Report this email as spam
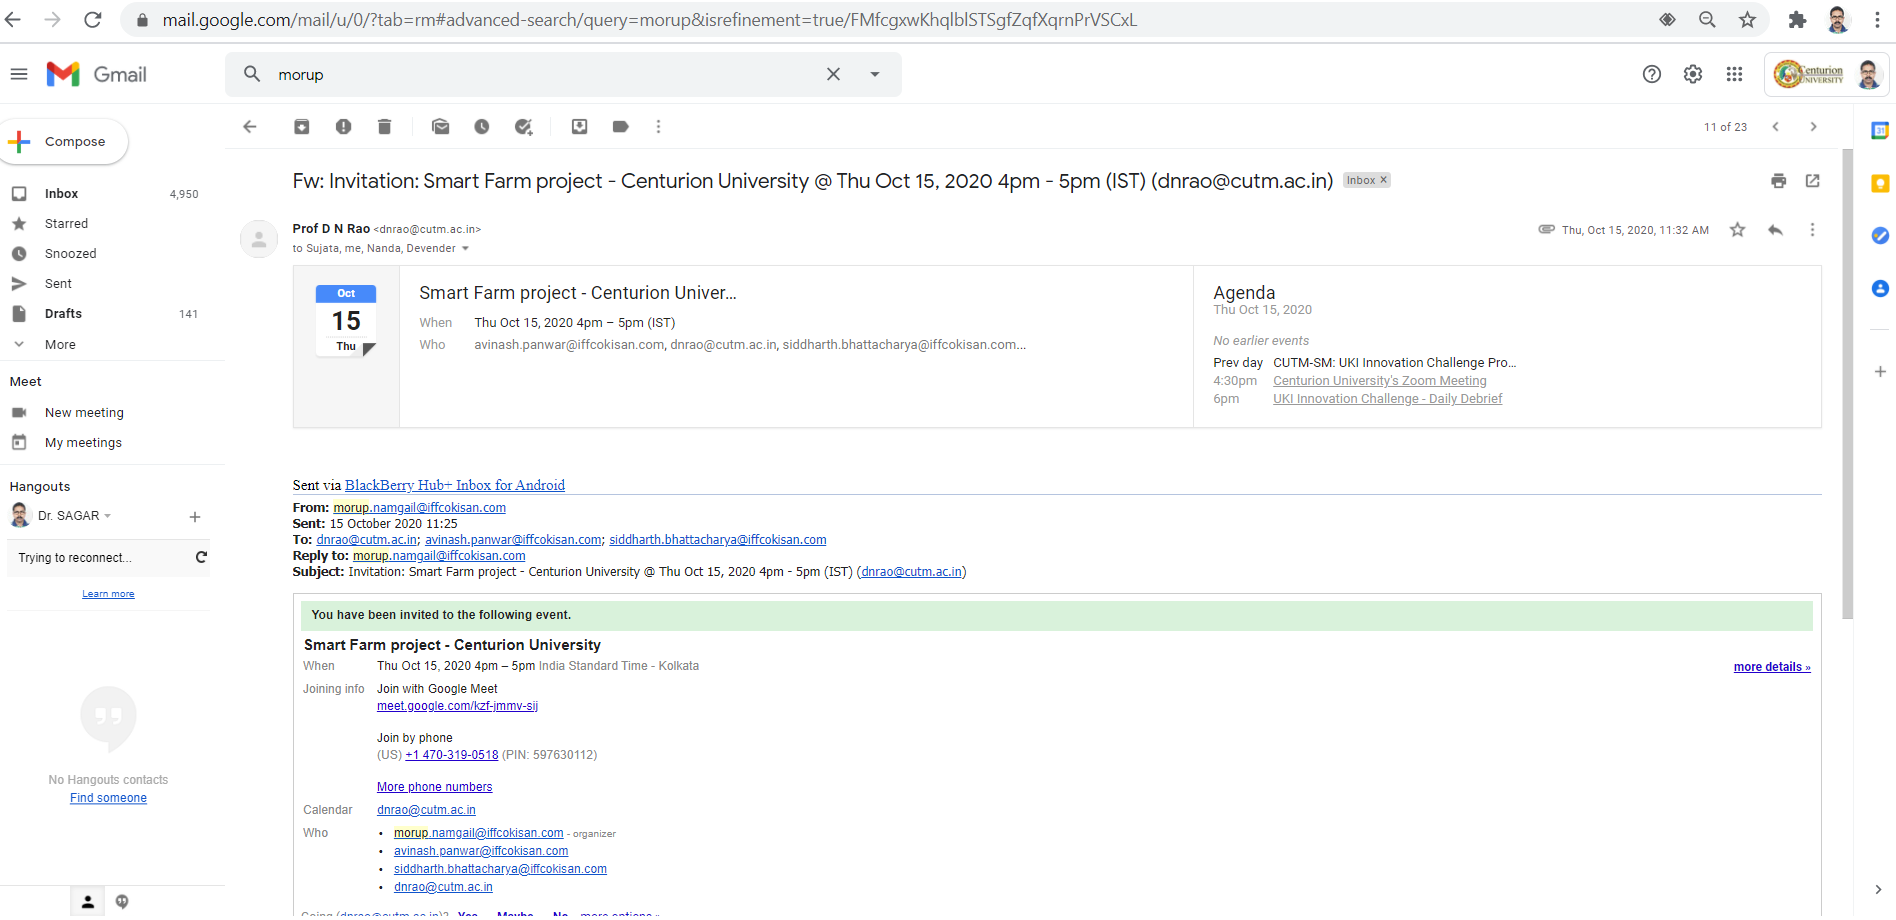The height and width of the screenshot is (920, 1896). 344,127
